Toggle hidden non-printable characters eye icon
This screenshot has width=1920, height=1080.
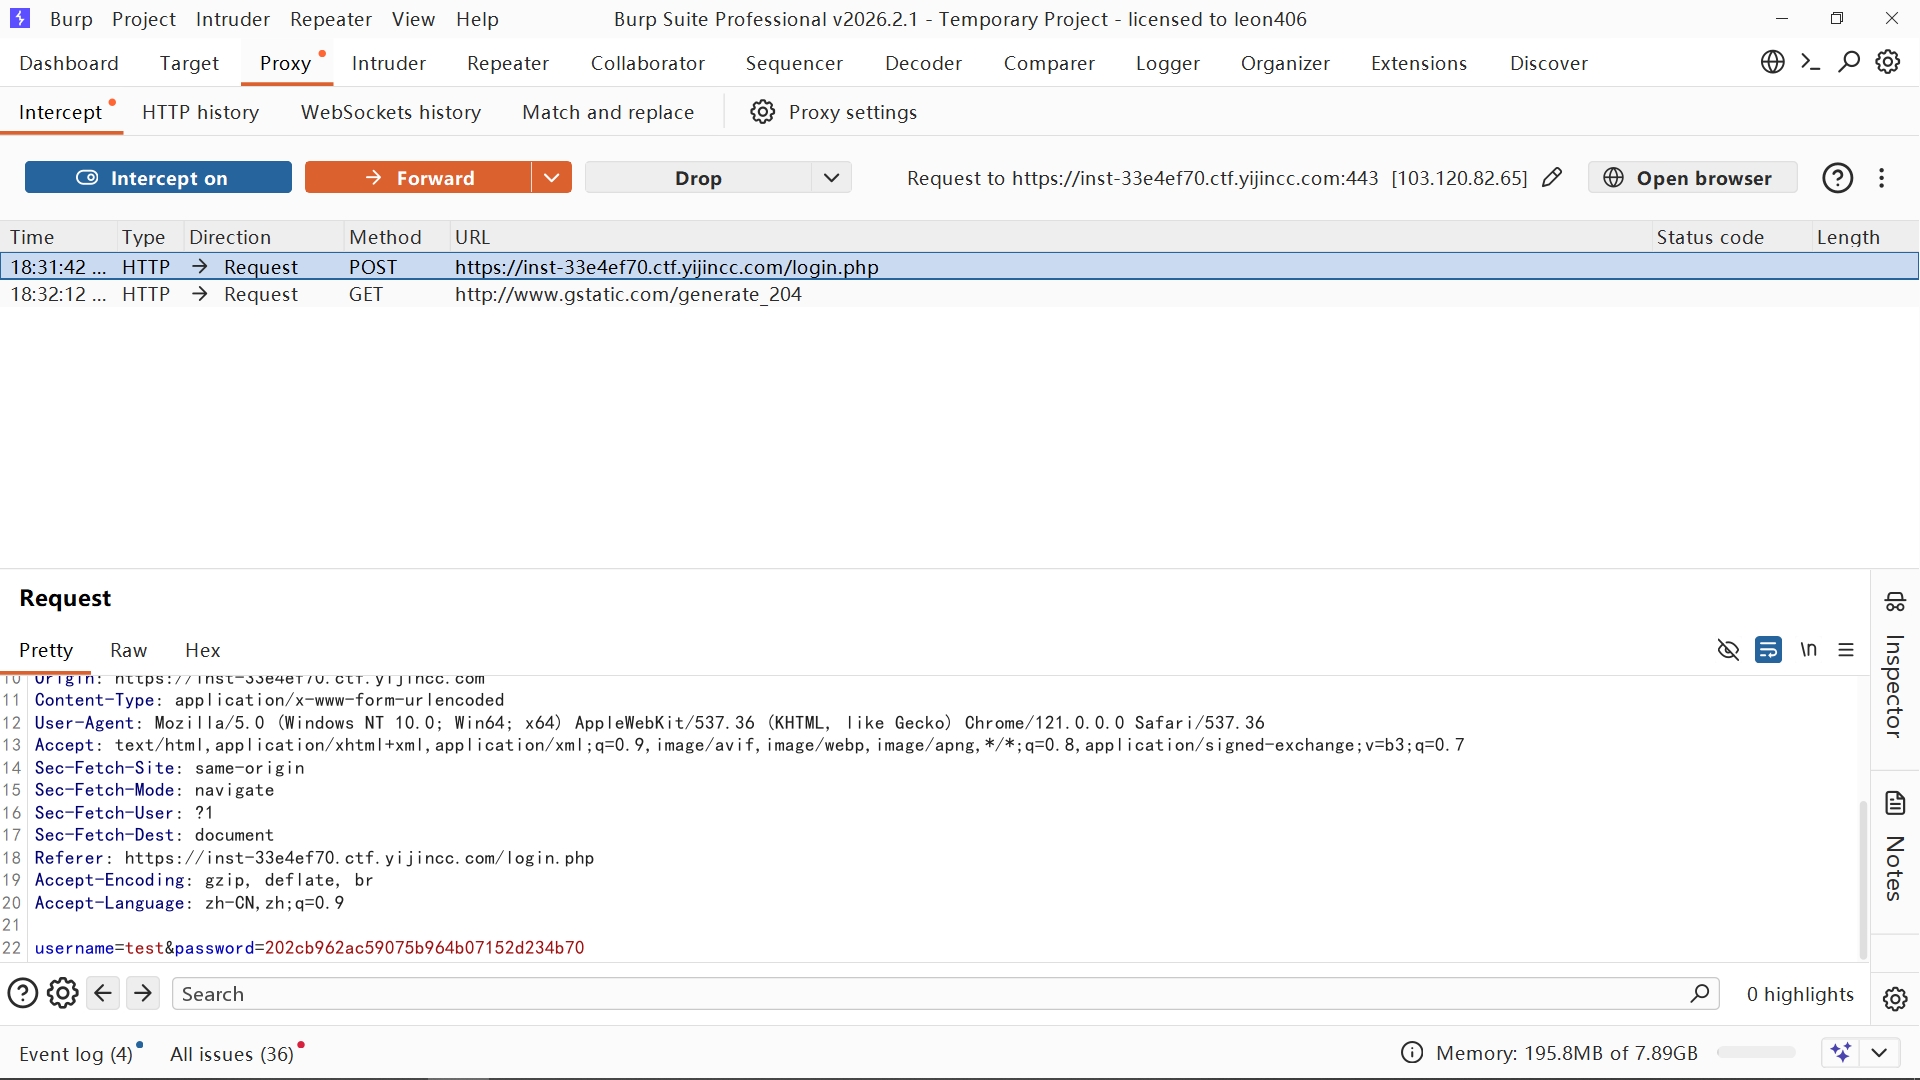[x=1728, y=650]
